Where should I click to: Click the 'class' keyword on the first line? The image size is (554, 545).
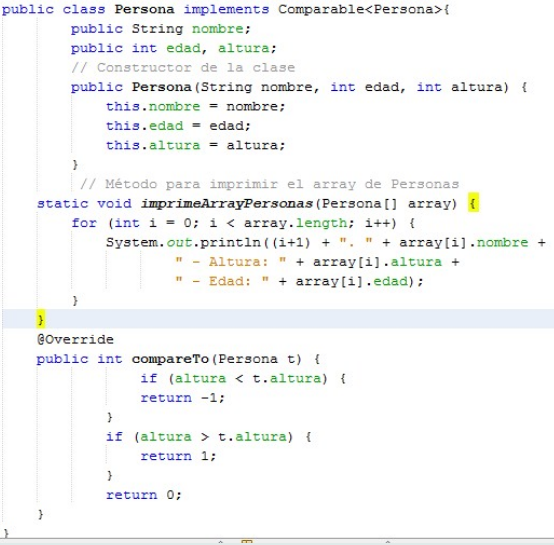click(84, 9)
